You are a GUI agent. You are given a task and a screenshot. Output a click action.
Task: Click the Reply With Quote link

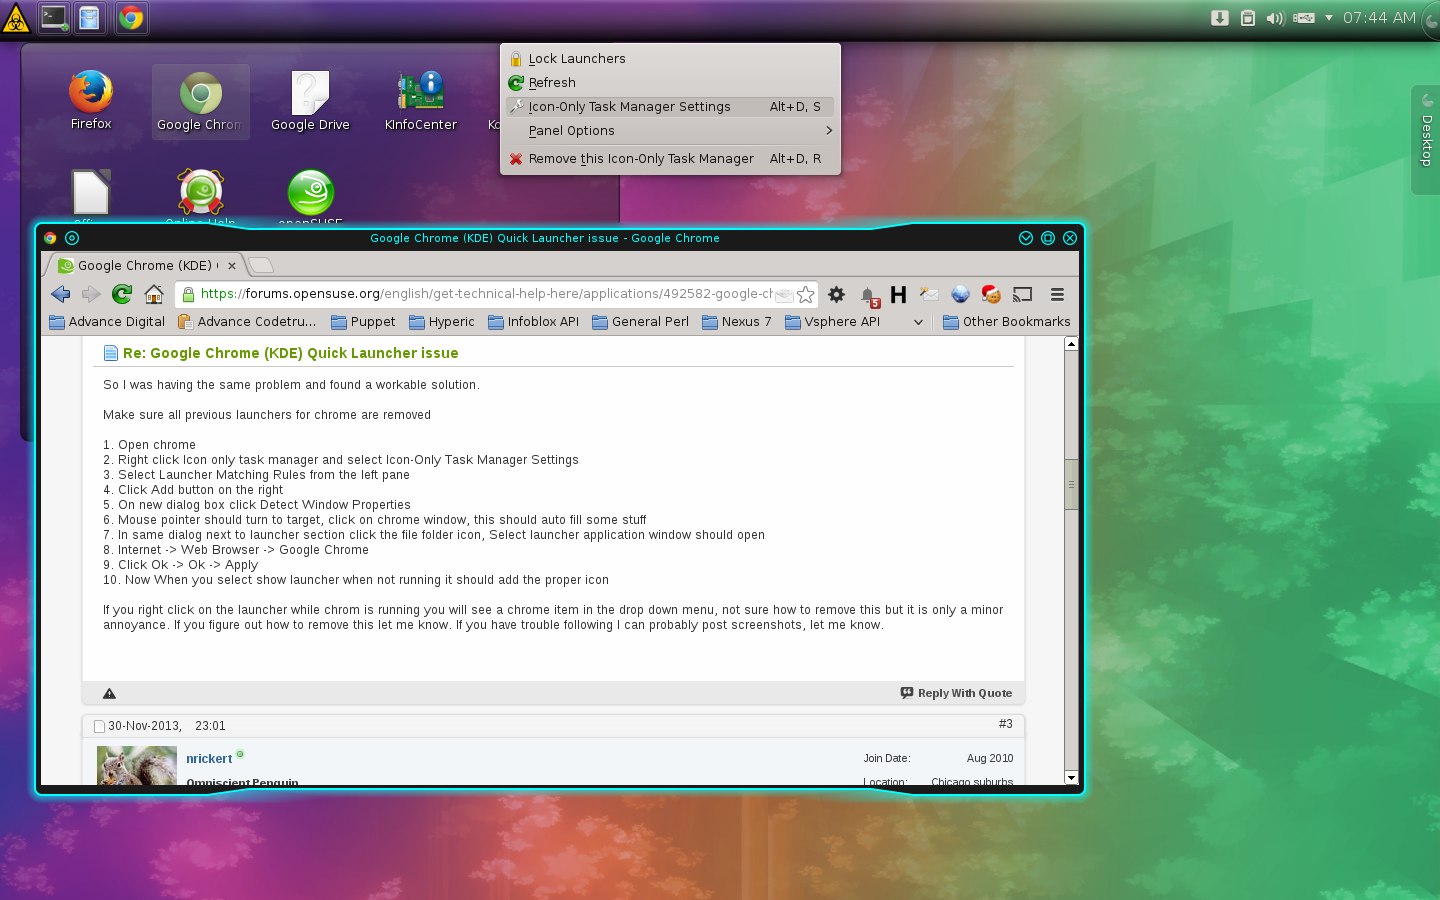957,693
